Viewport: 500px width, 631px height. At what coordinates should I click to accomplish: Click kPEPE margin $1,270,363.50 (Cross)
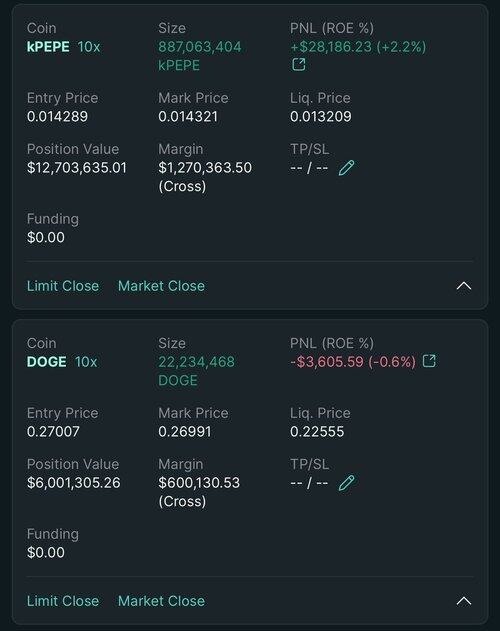click(205, 177)
